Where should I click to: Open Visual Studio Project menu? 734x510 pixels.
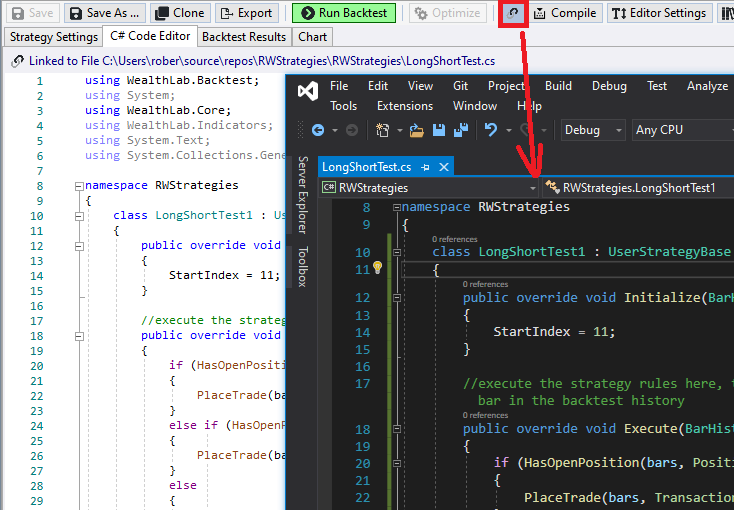click(506, 86)
